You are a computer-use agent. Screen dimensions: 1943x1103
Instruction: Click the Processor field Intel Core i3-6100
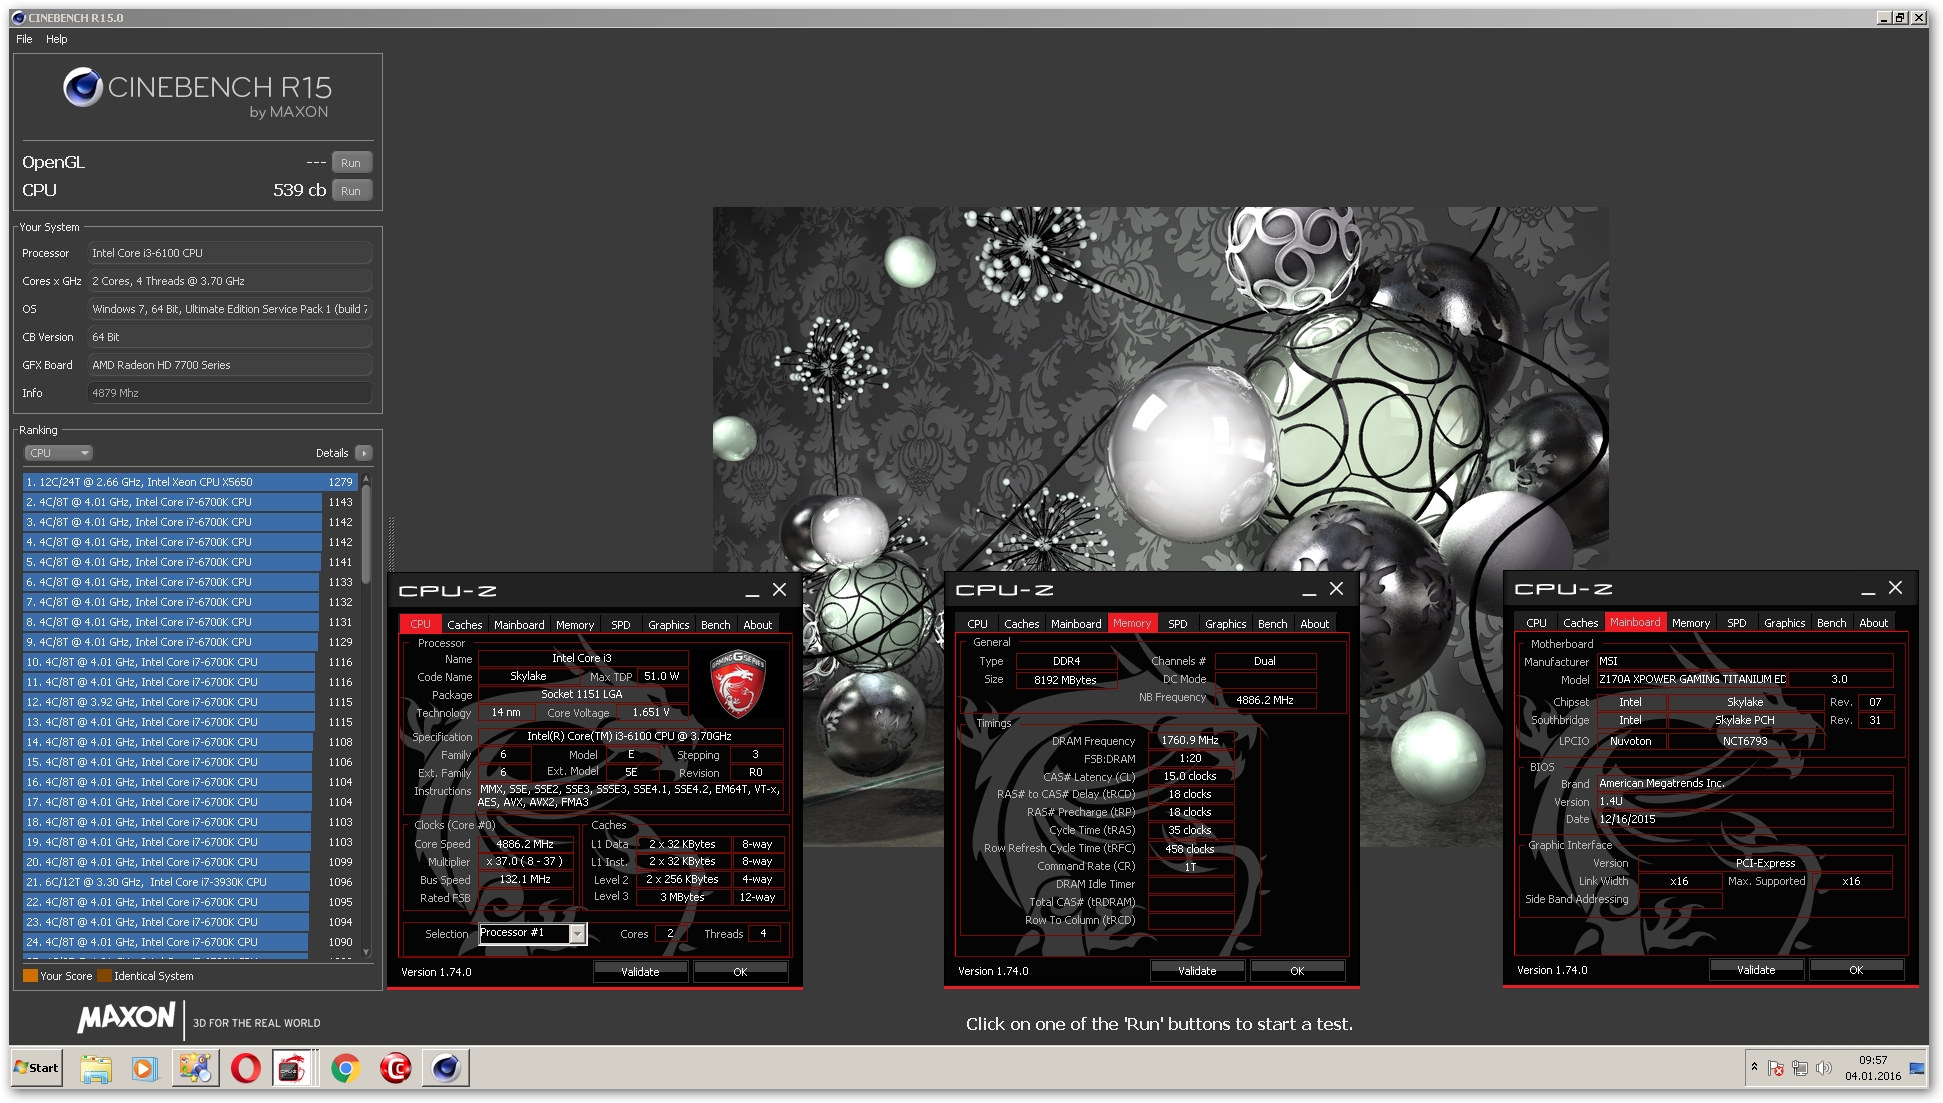click(230, 253)
